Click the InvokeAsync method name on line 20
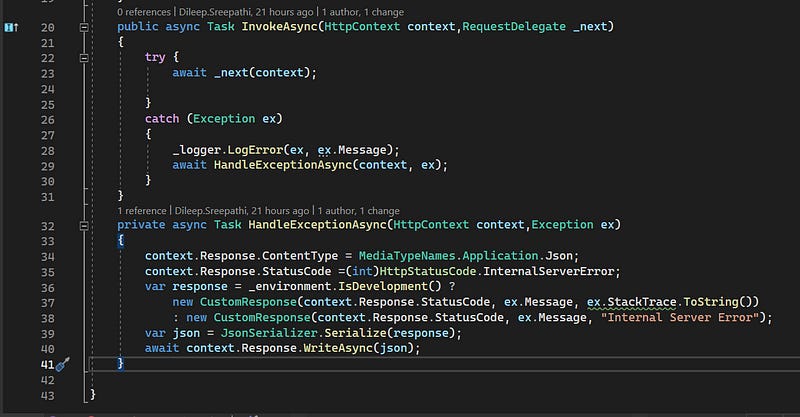This screenshot has width=800, height=417. point(280,27)
